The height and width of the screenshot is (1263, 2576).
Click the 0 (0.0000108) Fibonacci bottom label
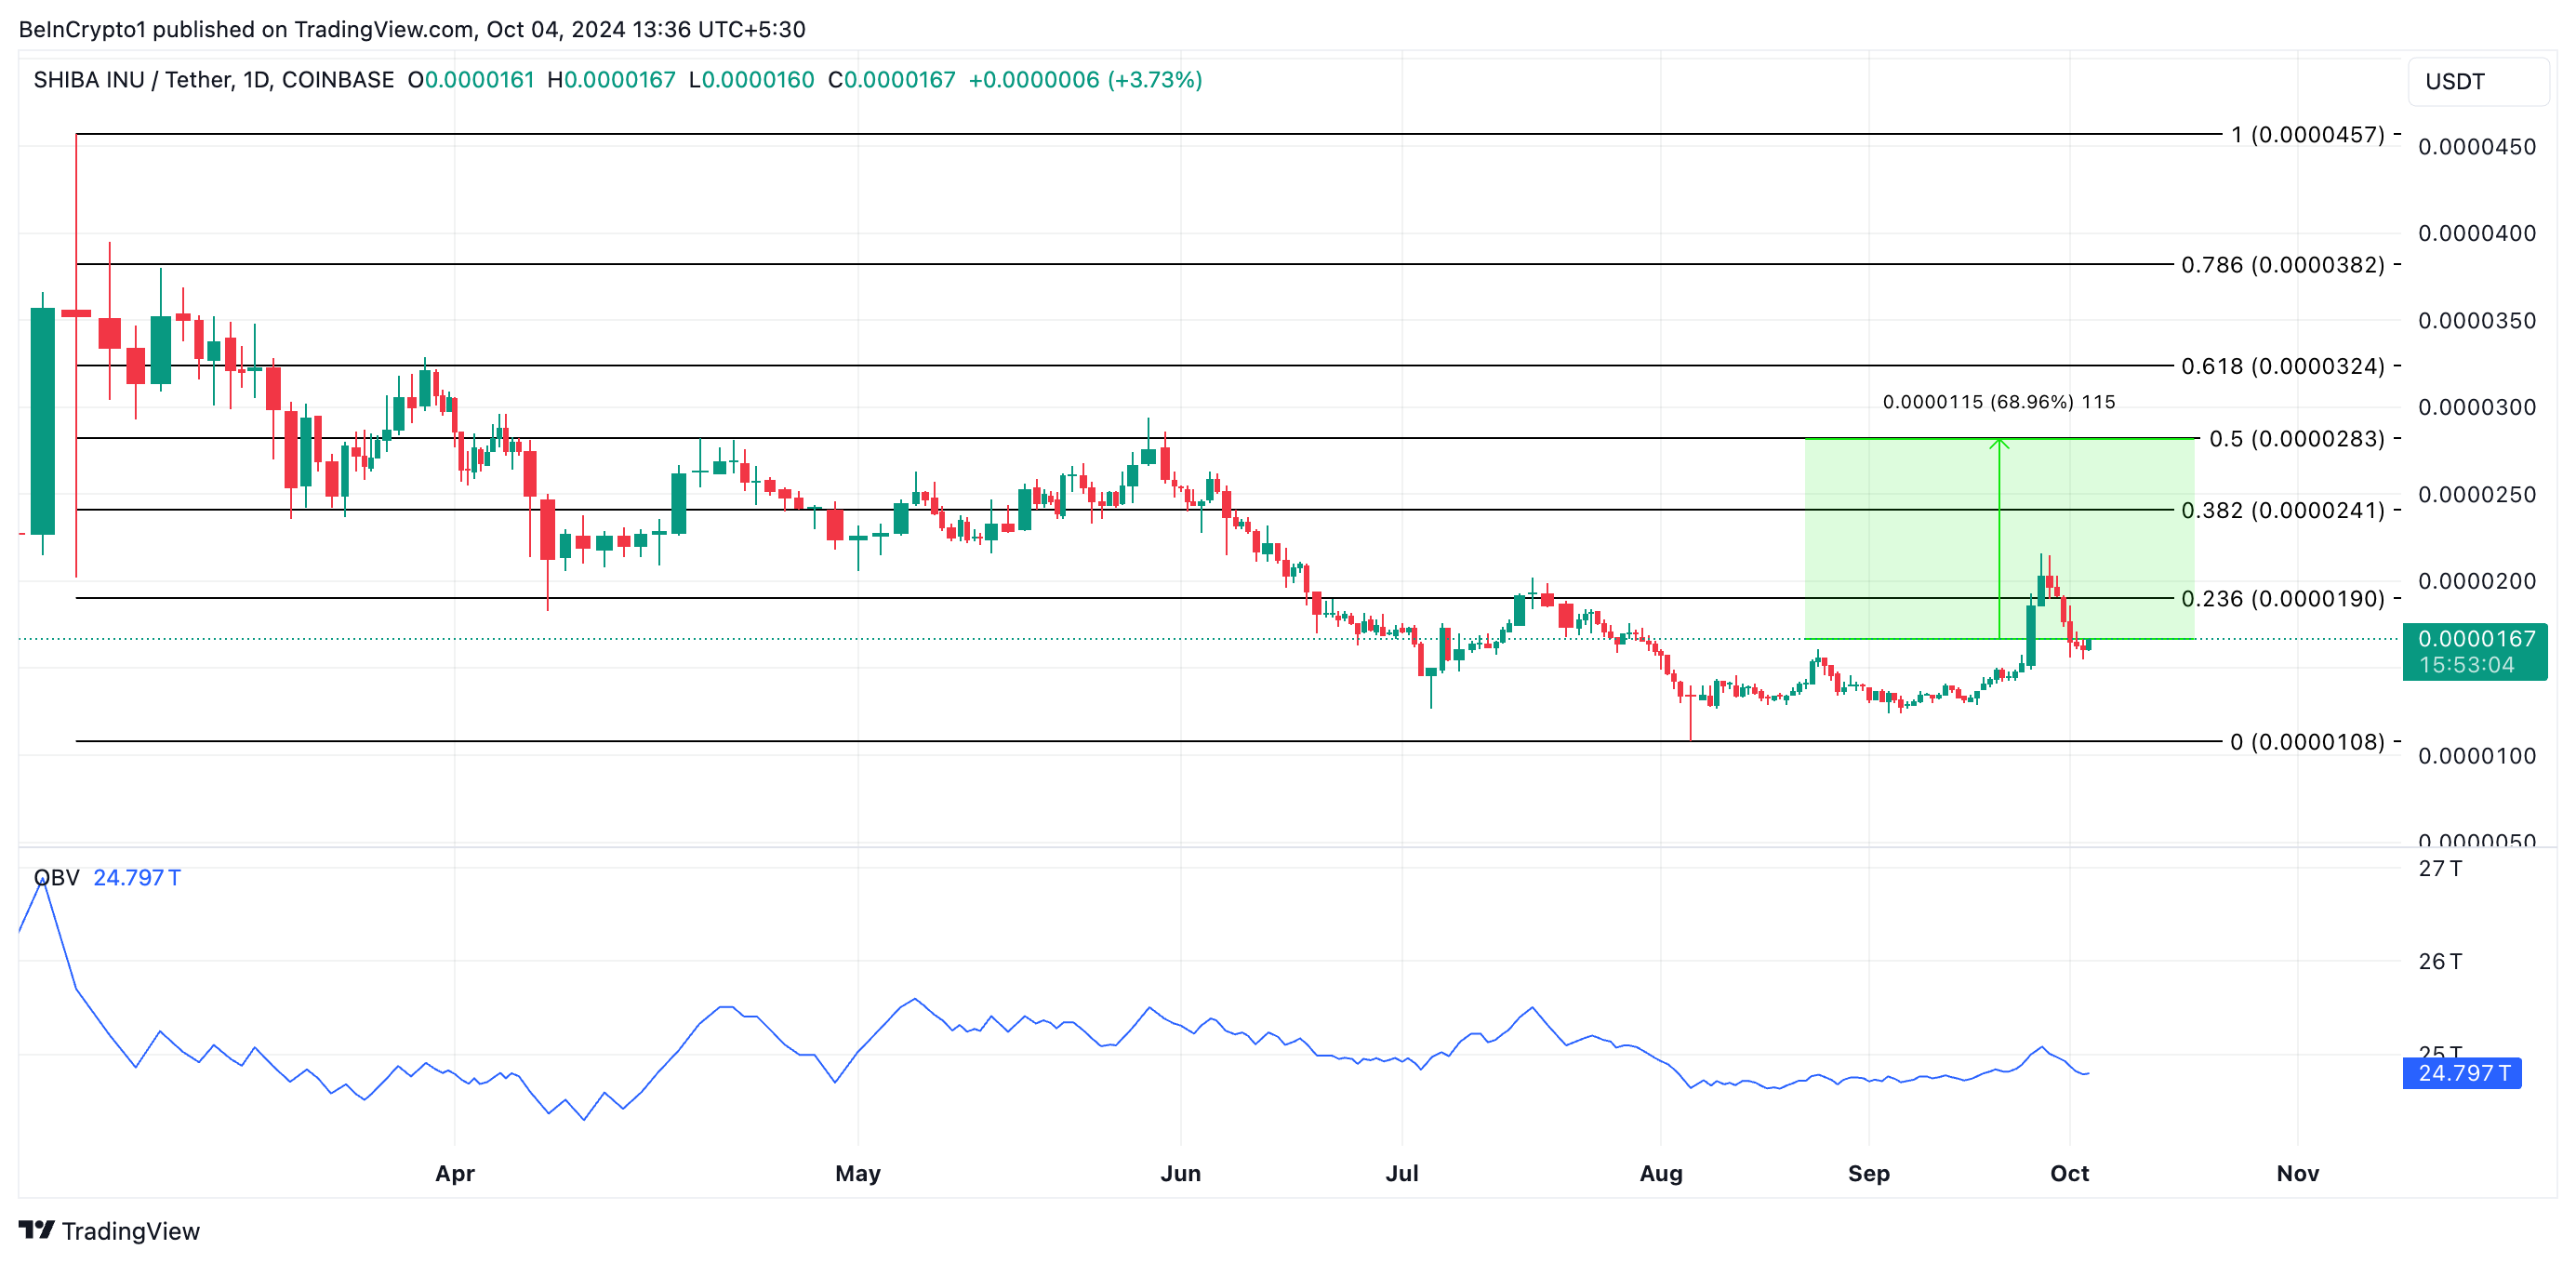(x=2307, y=742)
